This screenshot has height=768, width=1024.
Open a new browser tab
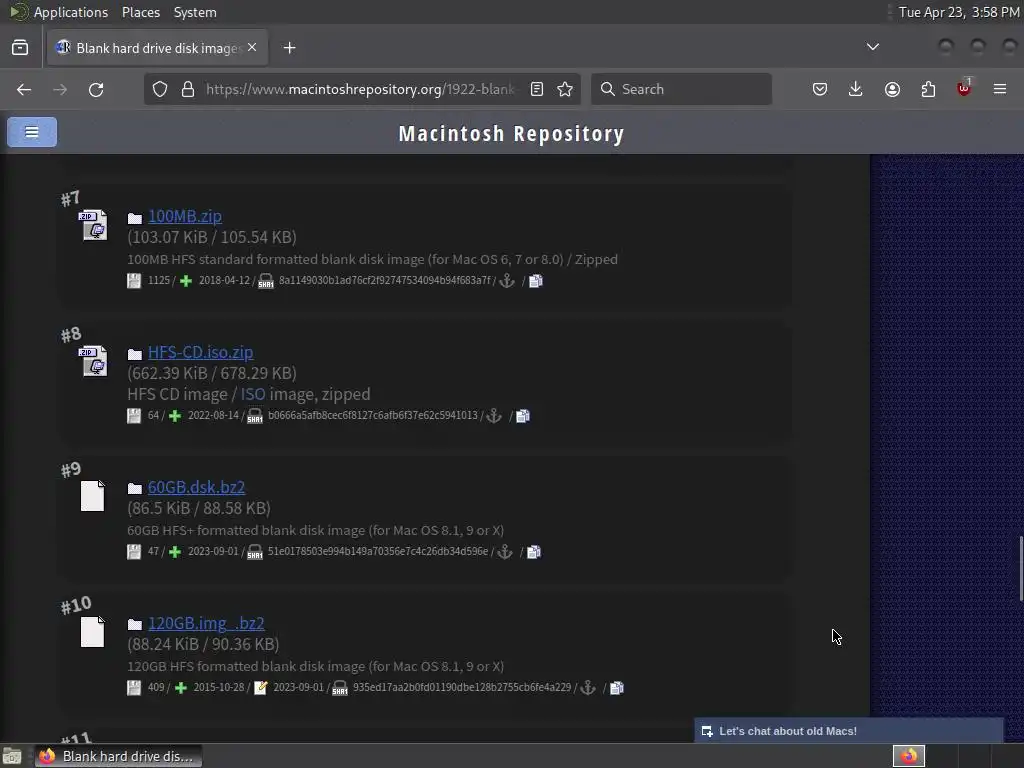[289, 48]
